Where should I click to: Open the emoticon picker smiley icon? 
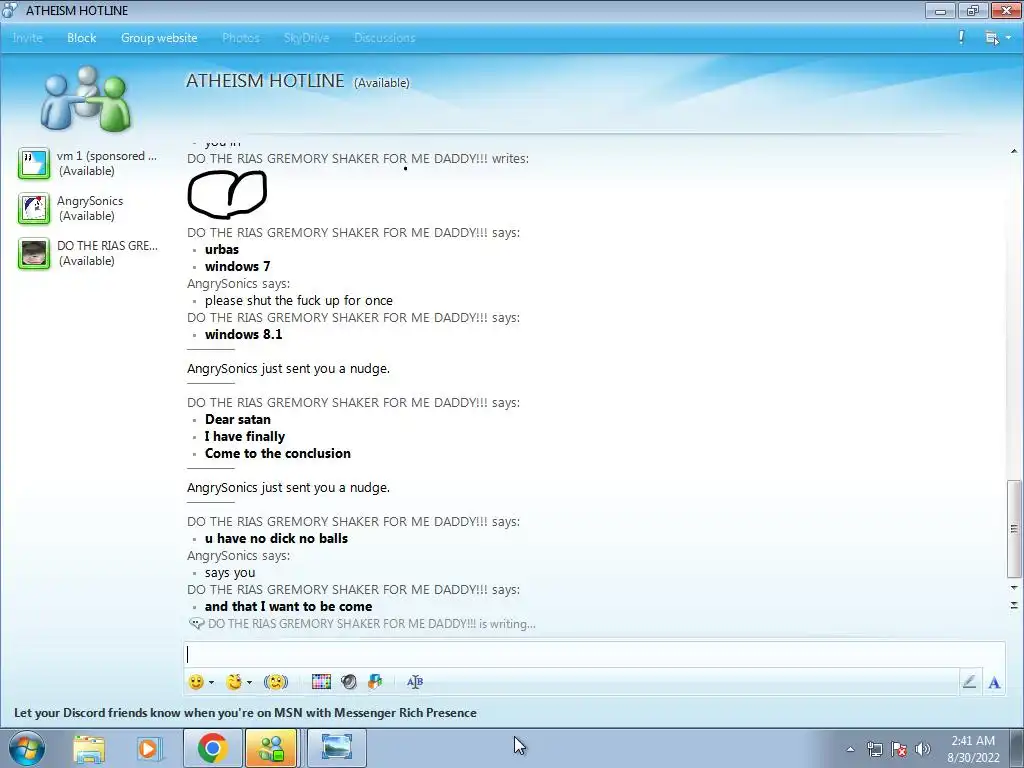(195, 682)
